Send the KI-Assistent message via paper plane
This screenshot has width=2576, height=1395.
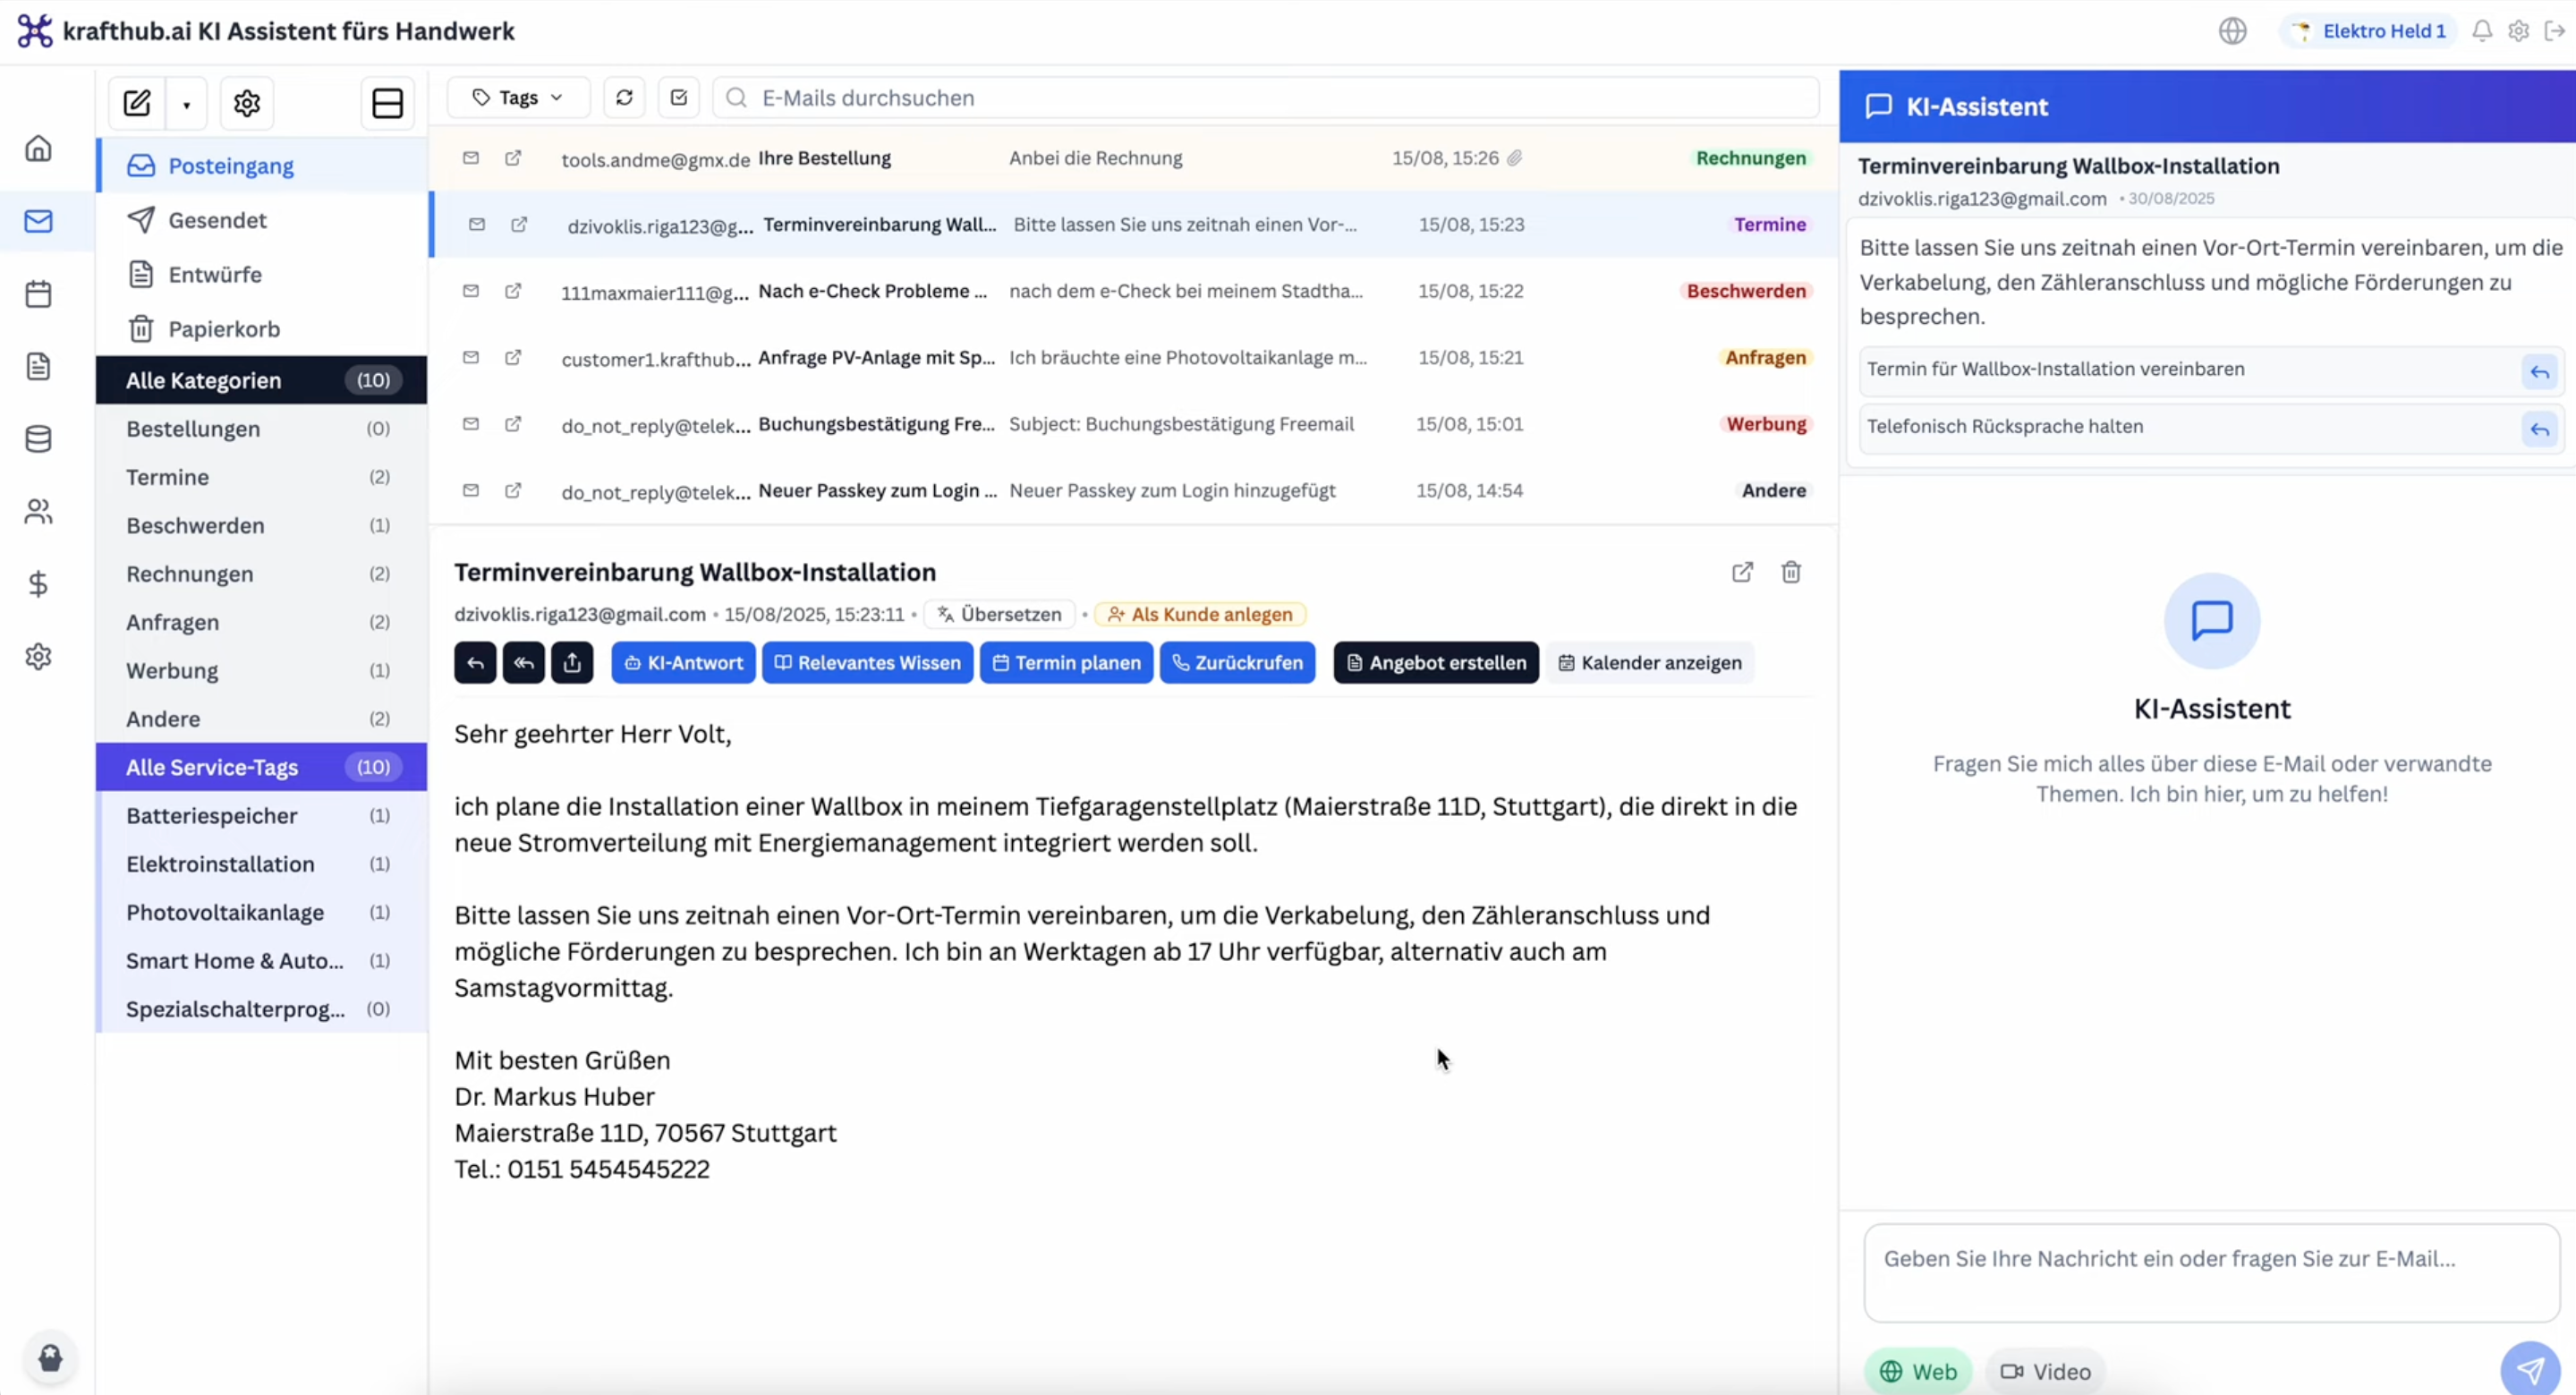point(2530,1369)
